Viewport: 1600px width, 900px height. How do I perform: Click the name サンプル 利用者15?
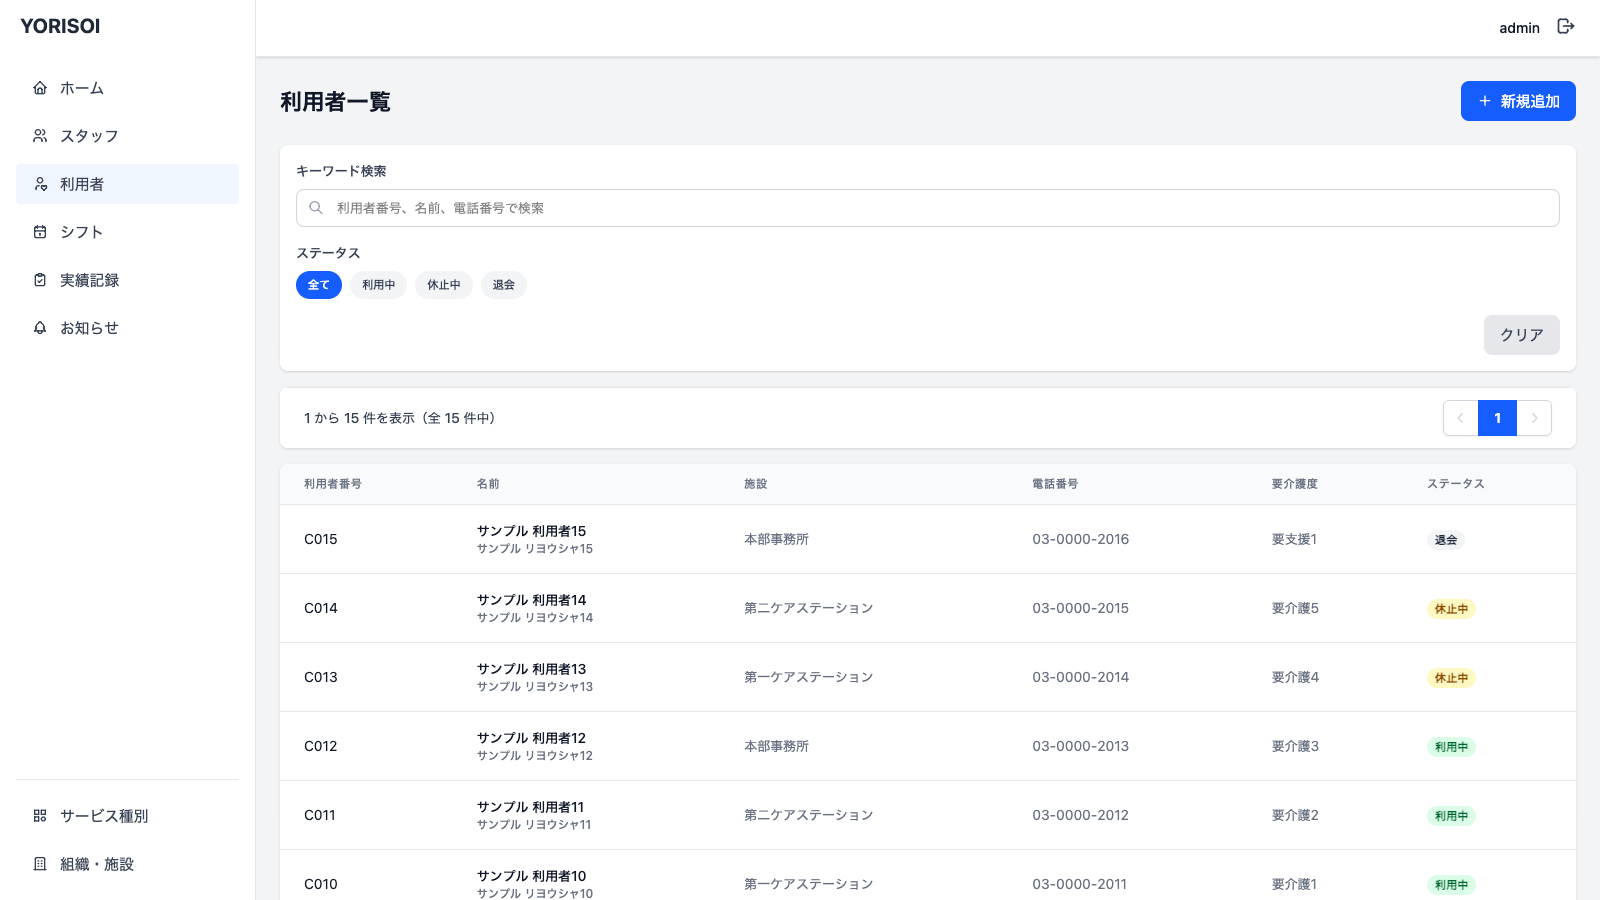(532, 531)
